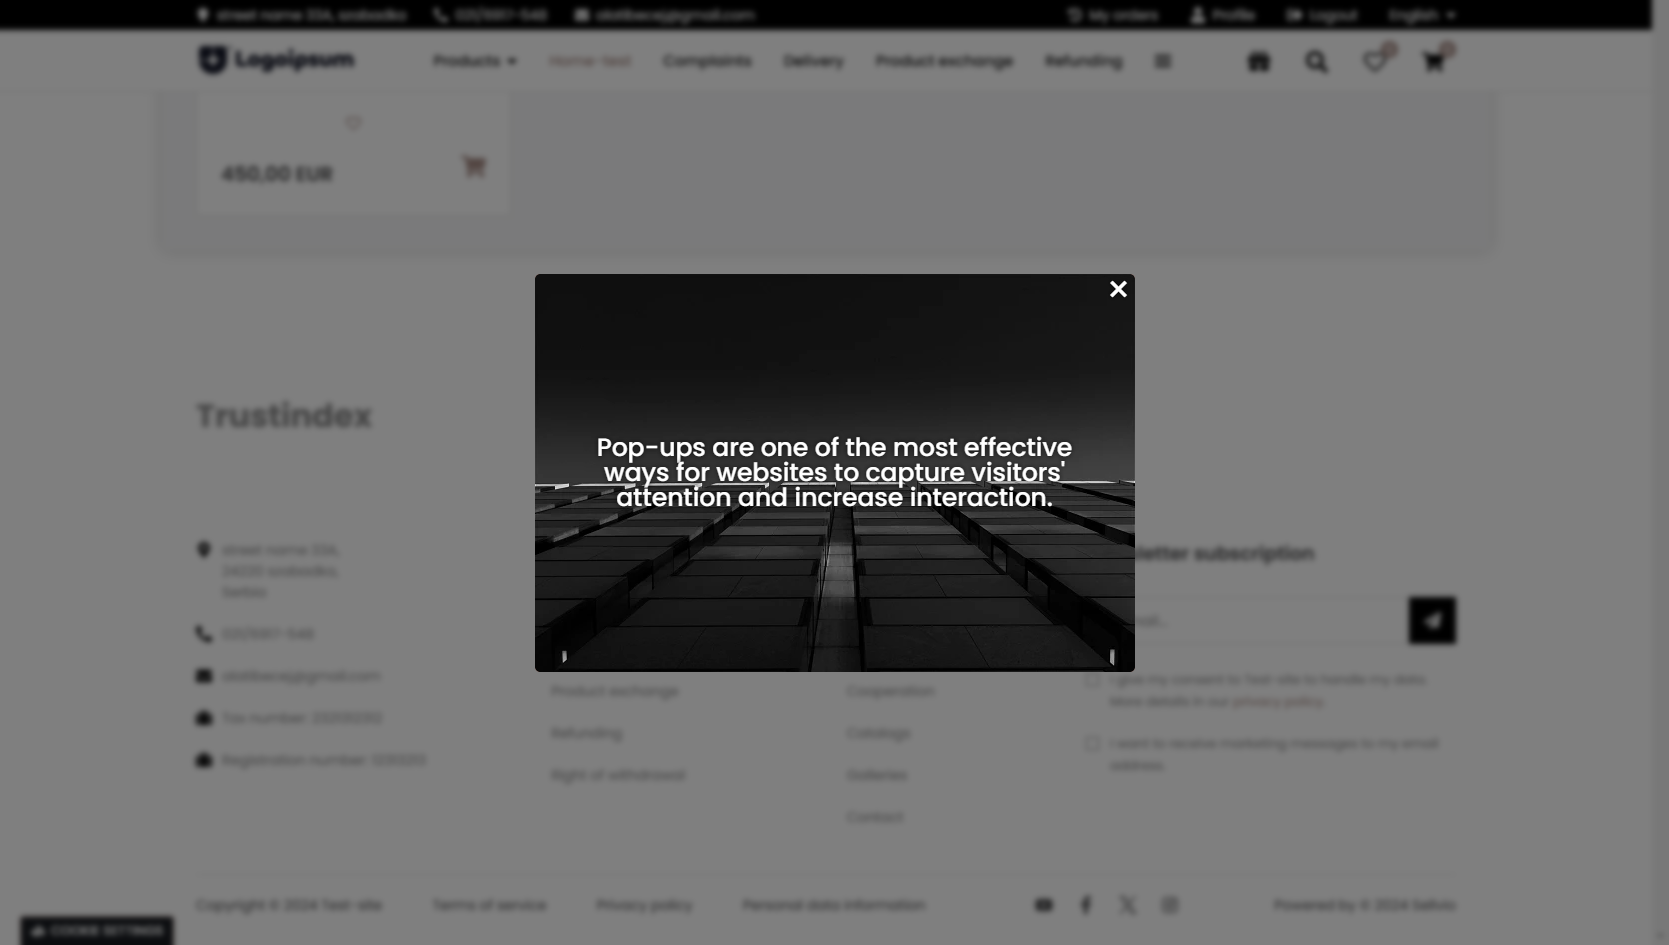Open the Instagram page from footer

(x=1170, y=904)
